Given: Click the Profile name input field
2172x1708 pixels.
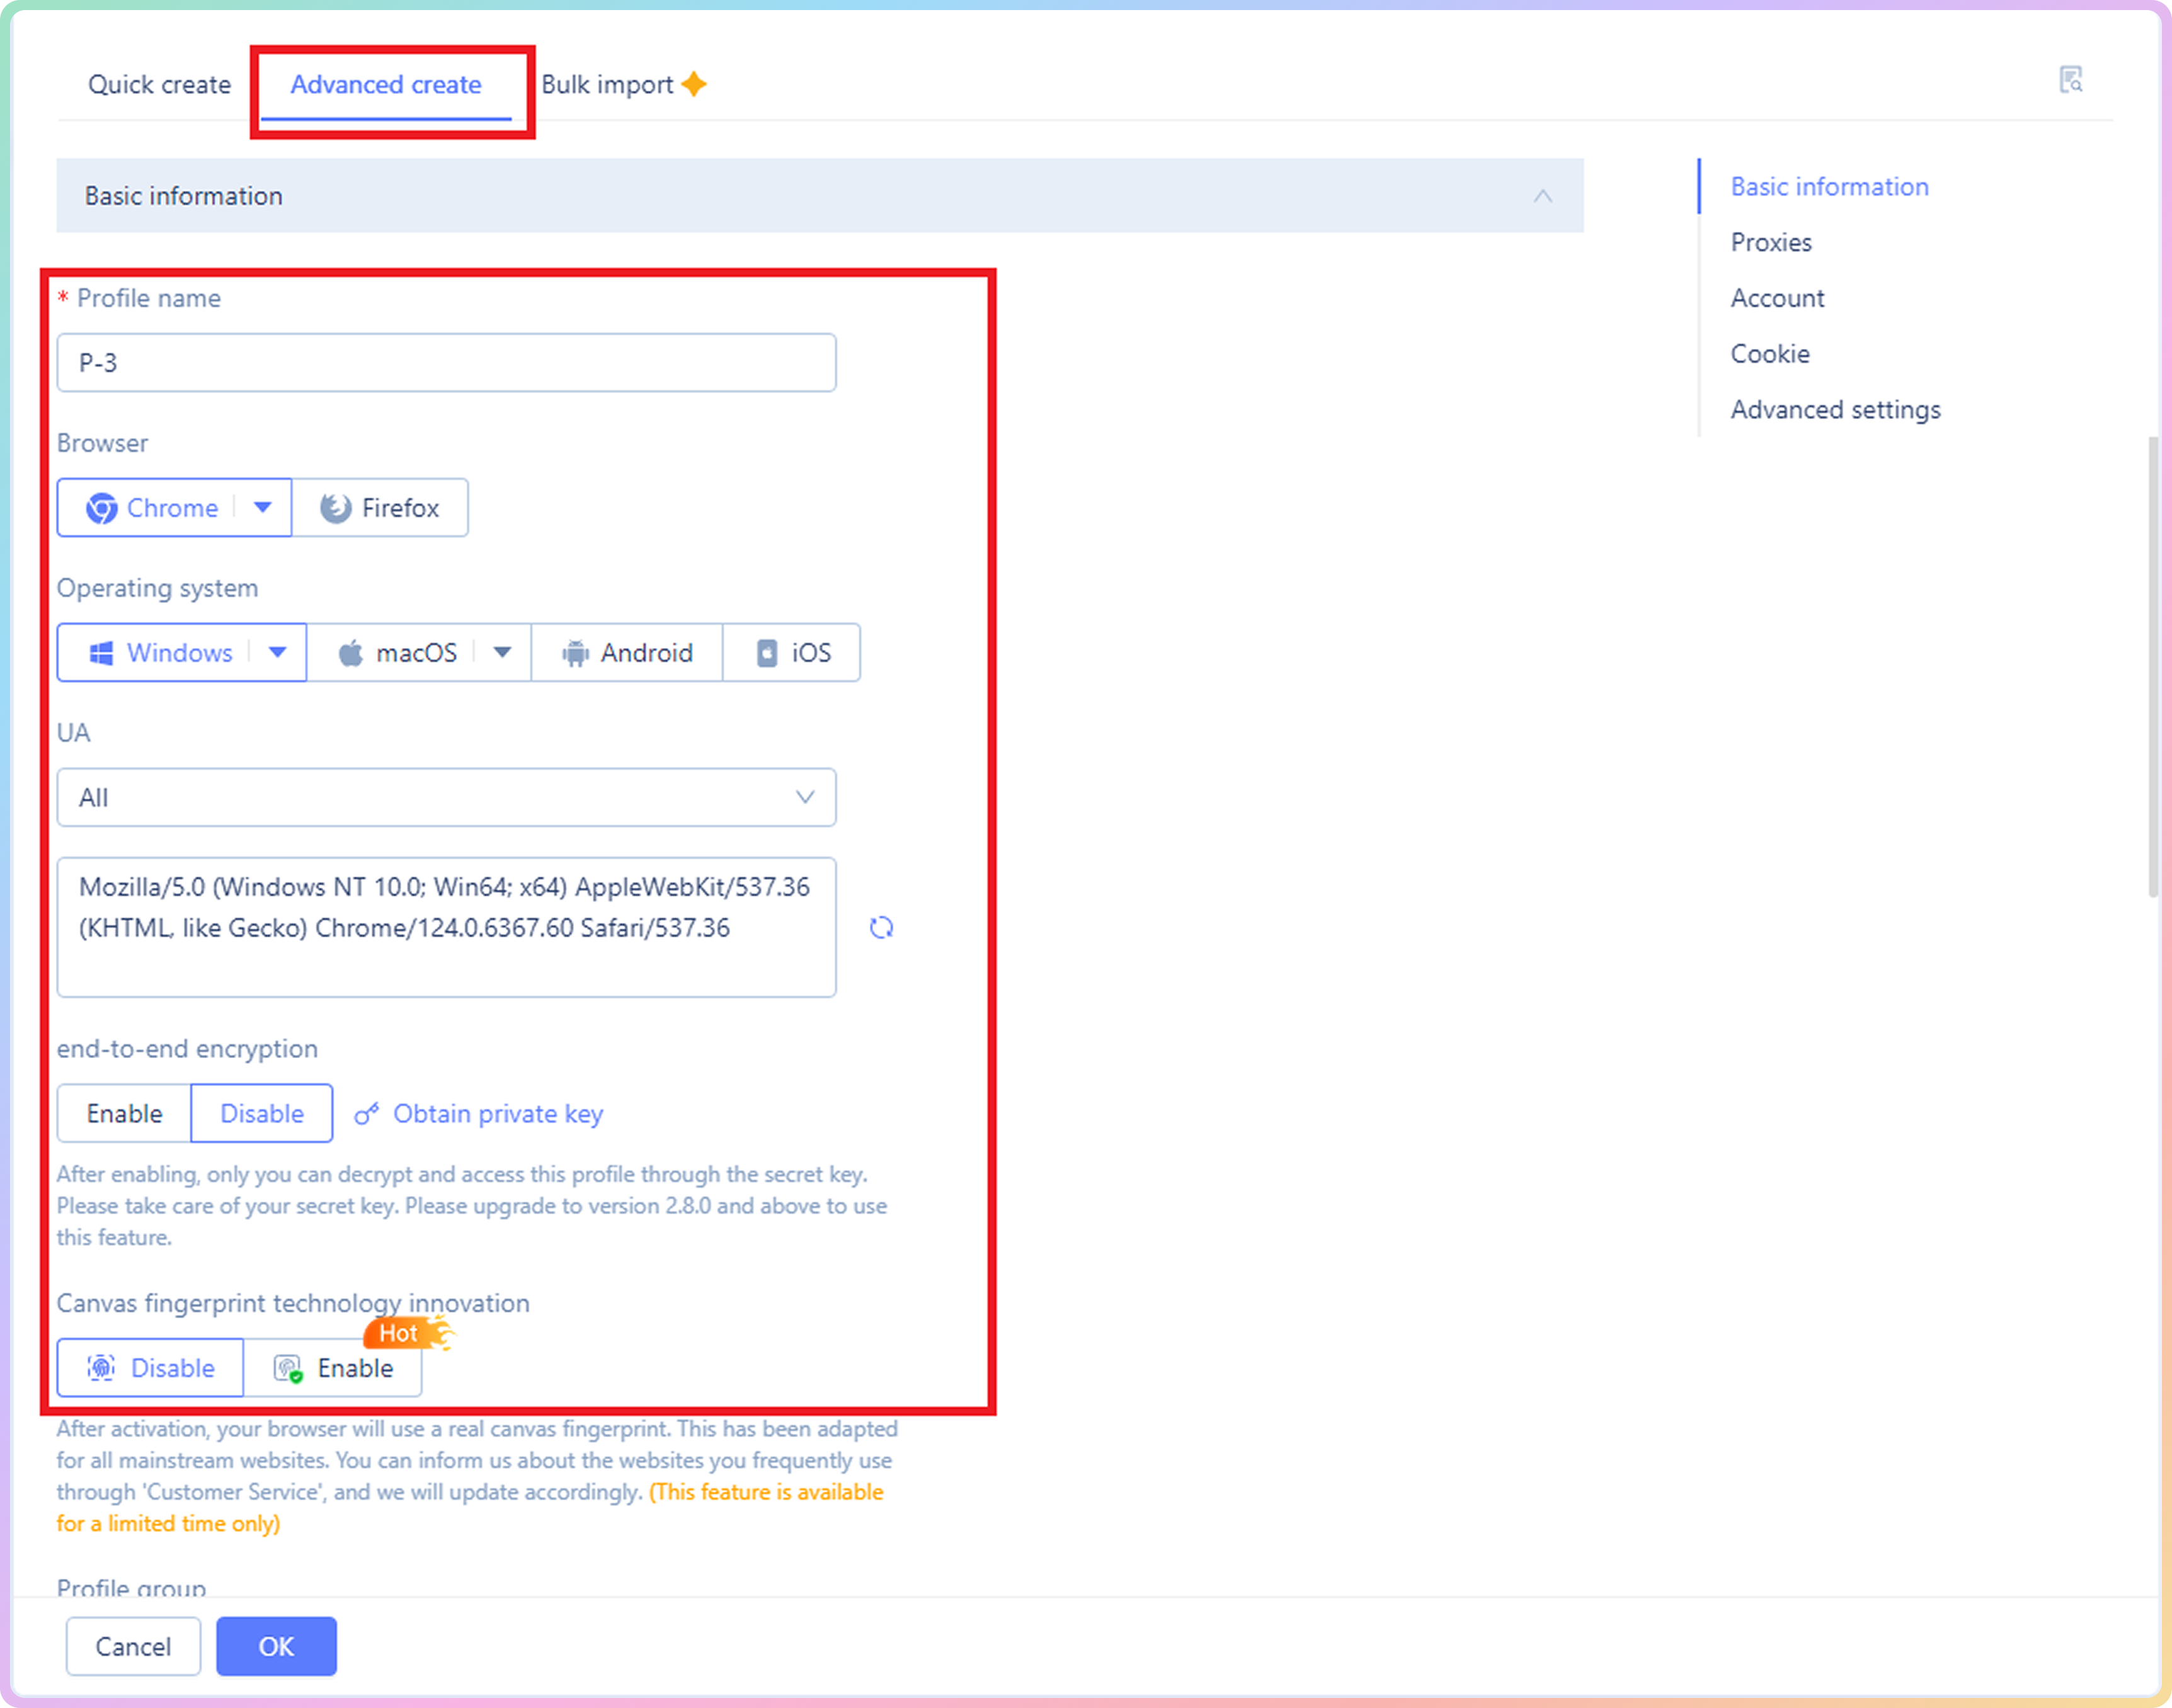Looking at the screenshot, I should [446, 363].
